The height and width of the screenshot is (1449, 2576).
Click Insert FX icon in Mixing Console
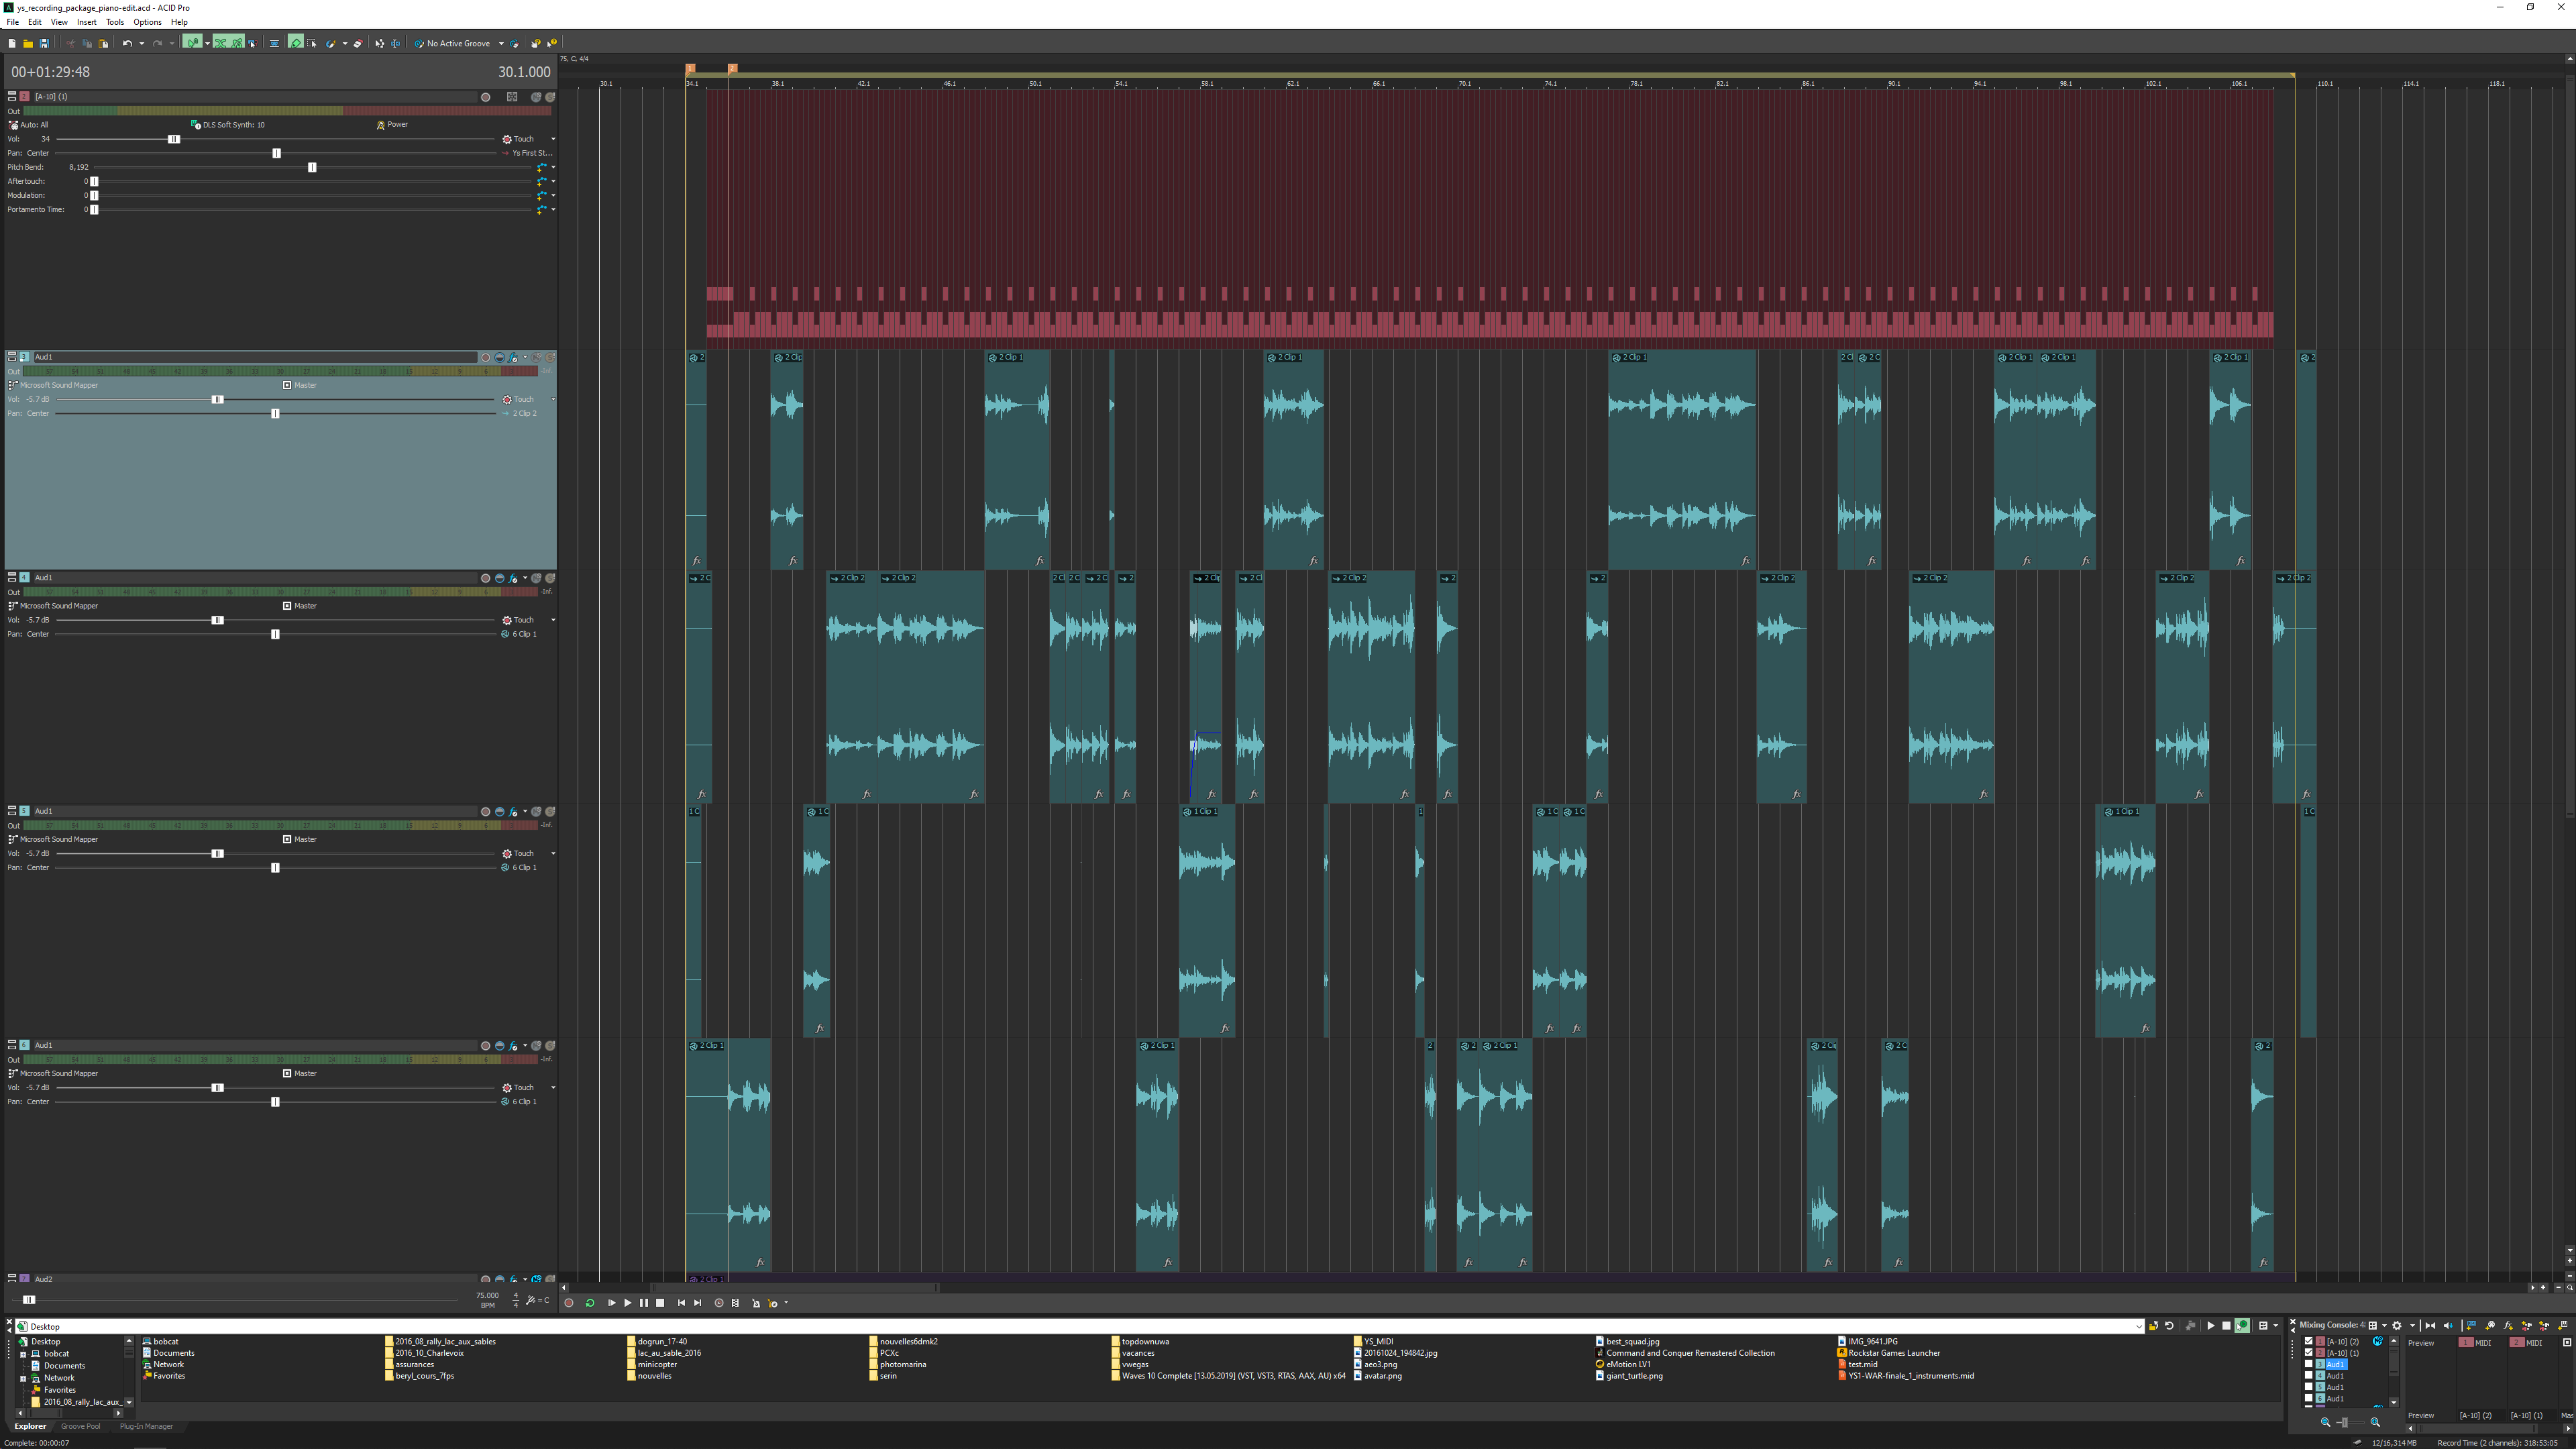(2508, 1326)
